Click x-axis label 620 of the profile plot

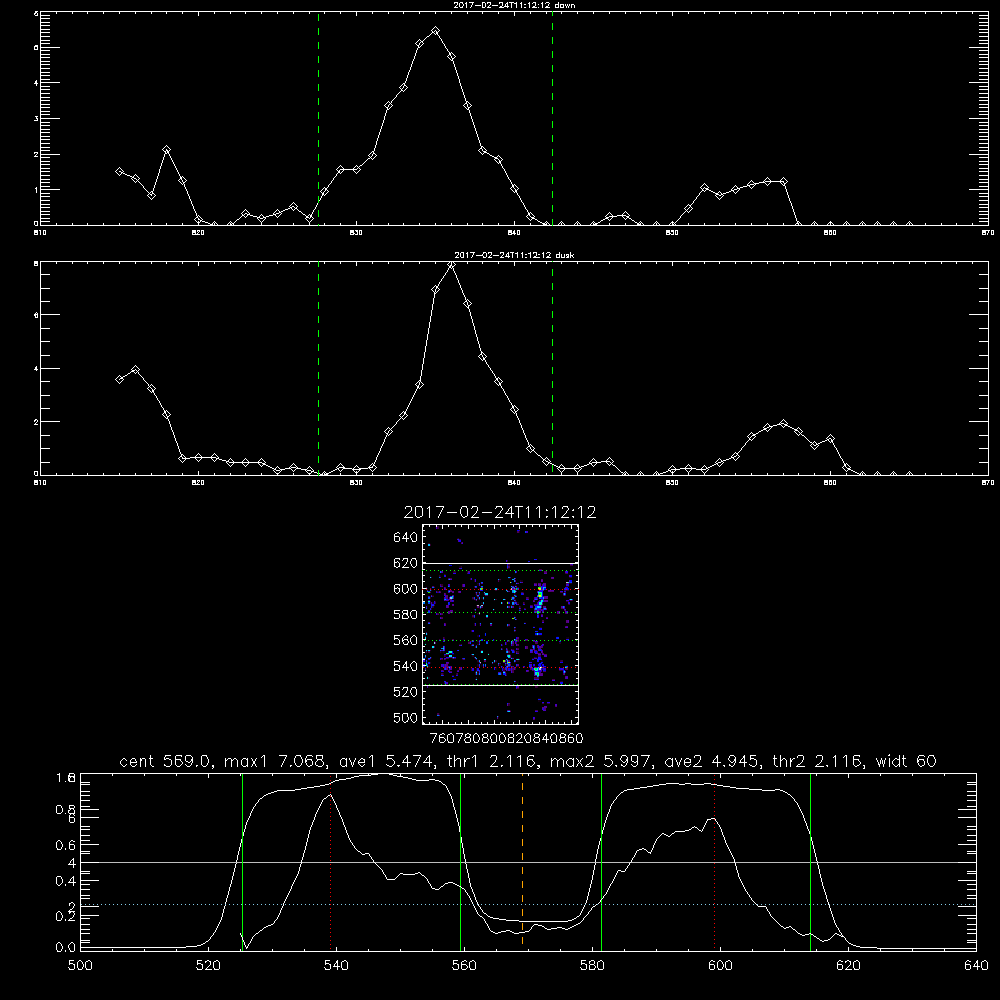click(x=848, y=966)
